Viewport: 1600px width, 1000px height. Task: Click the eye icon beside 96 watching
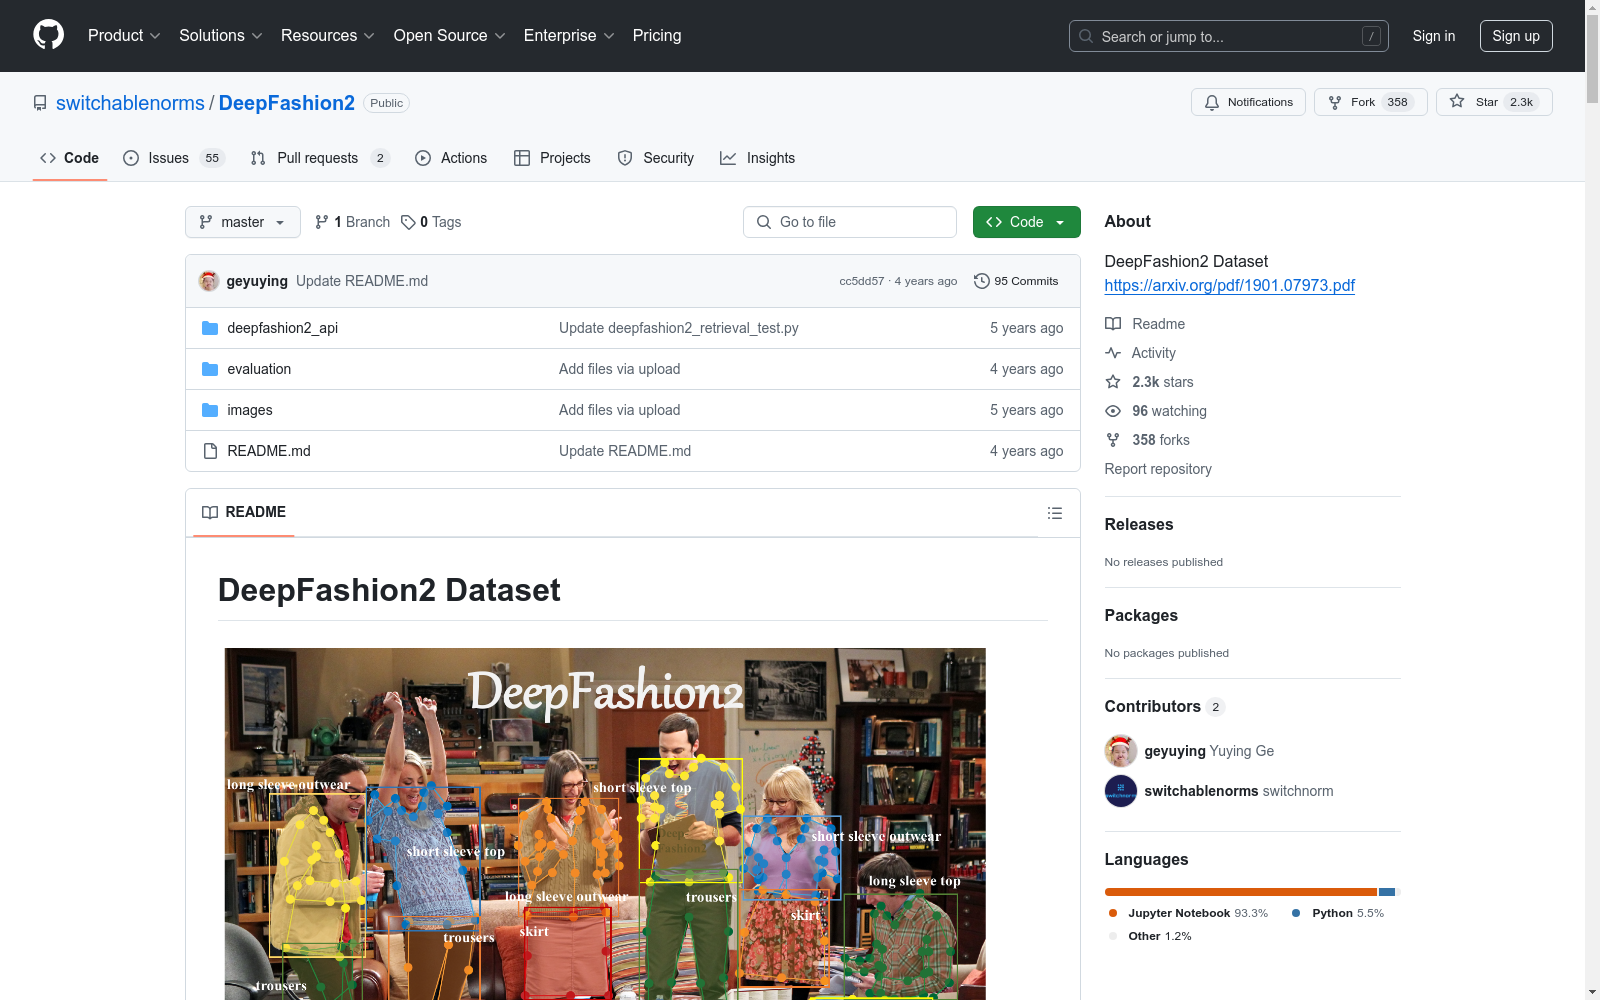(1113, 411)
